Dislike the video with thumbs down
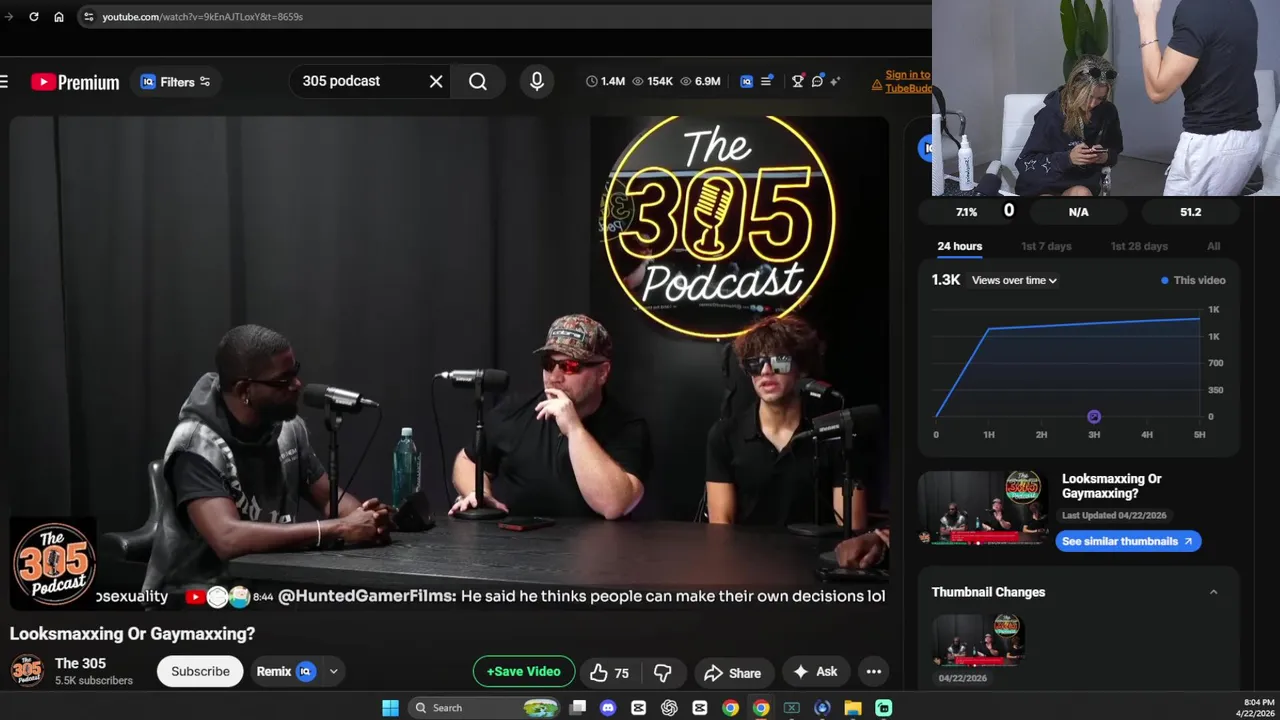Image resolution: width=1280 pixels, height=720 pixels. pyautogui.click(x=662, y=672)
